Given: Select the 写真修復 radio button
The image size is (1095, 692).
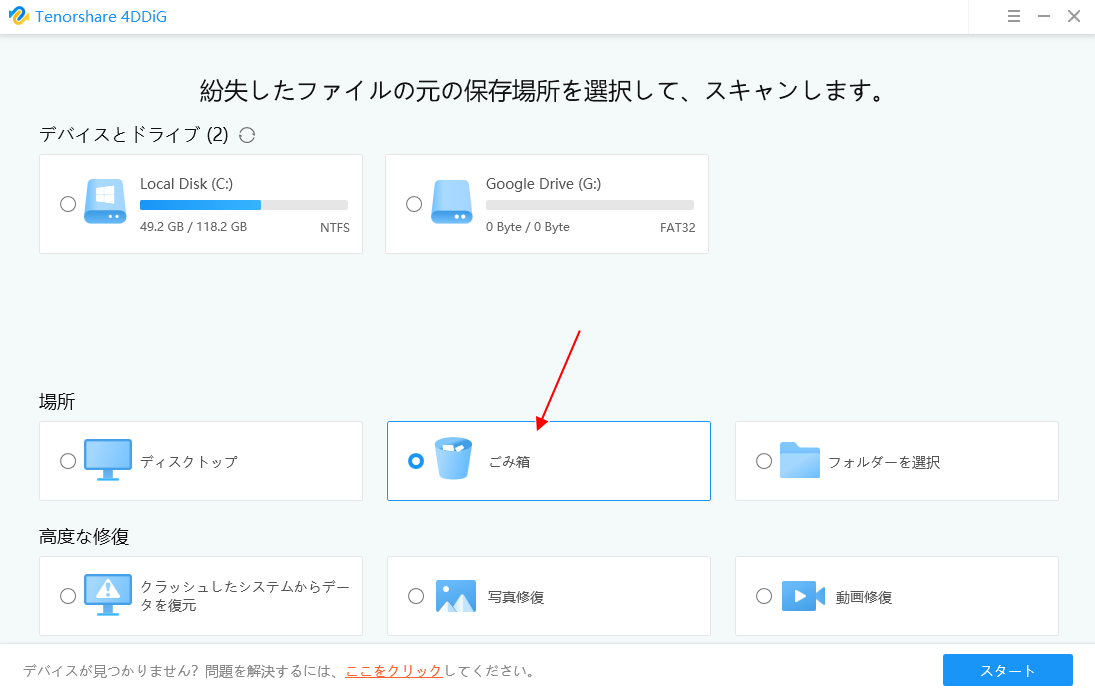Looking at the screenshot, I should point(416,596).
